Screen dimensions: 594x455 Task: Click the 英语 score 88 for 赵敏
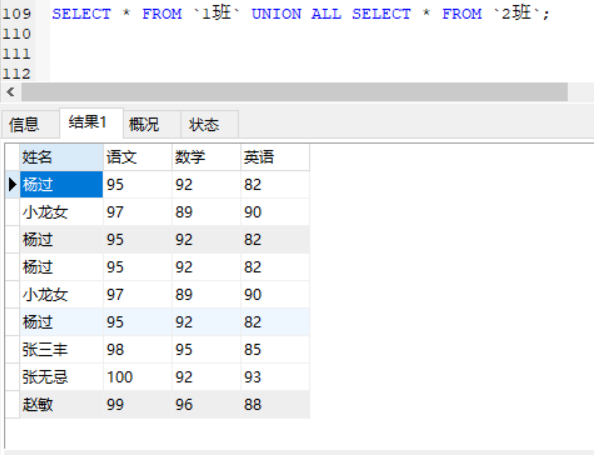[x=275, y=404]
